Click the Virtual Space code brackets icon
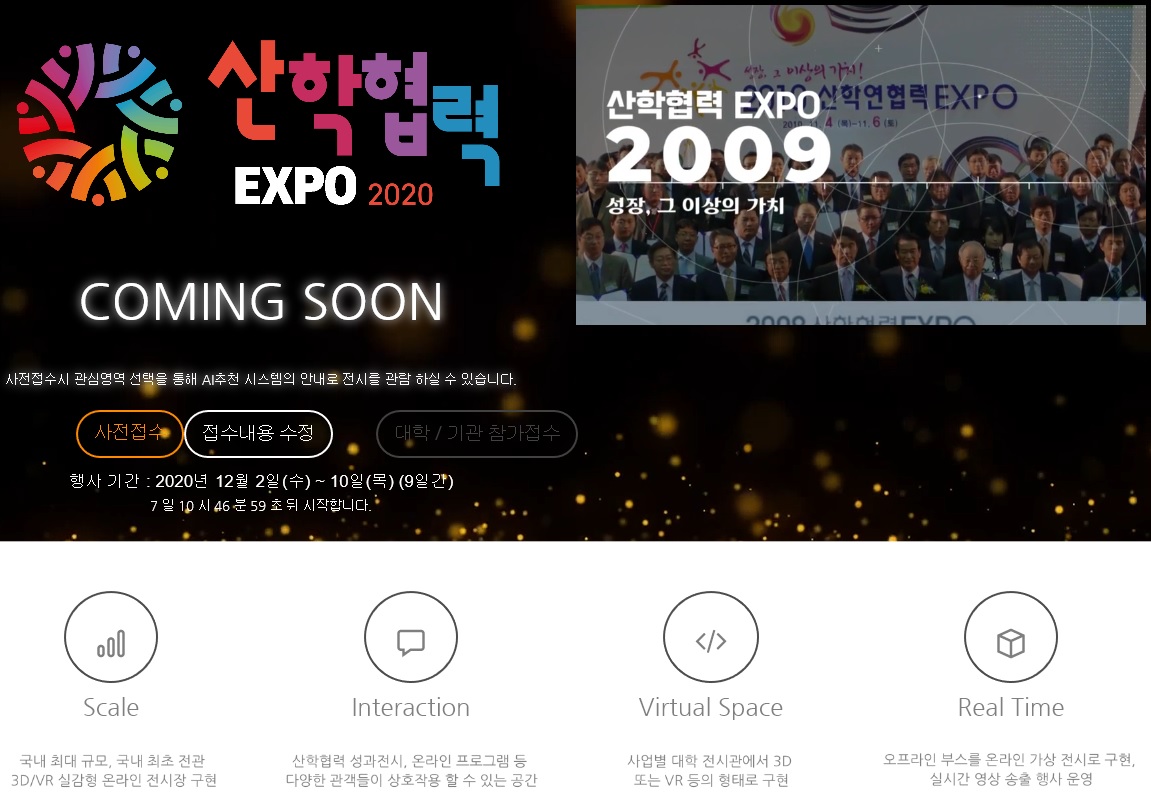 (711, 637)
